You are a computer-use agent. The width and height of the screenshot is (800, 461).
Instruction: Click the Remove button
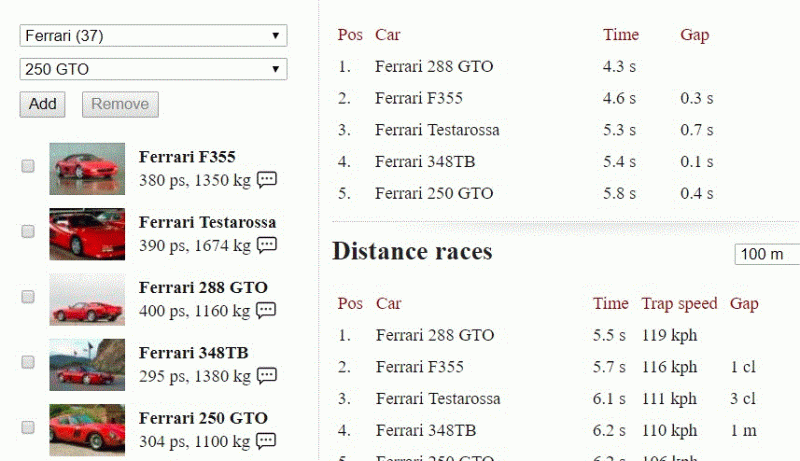pyautogui.click(x=120, y=104)
